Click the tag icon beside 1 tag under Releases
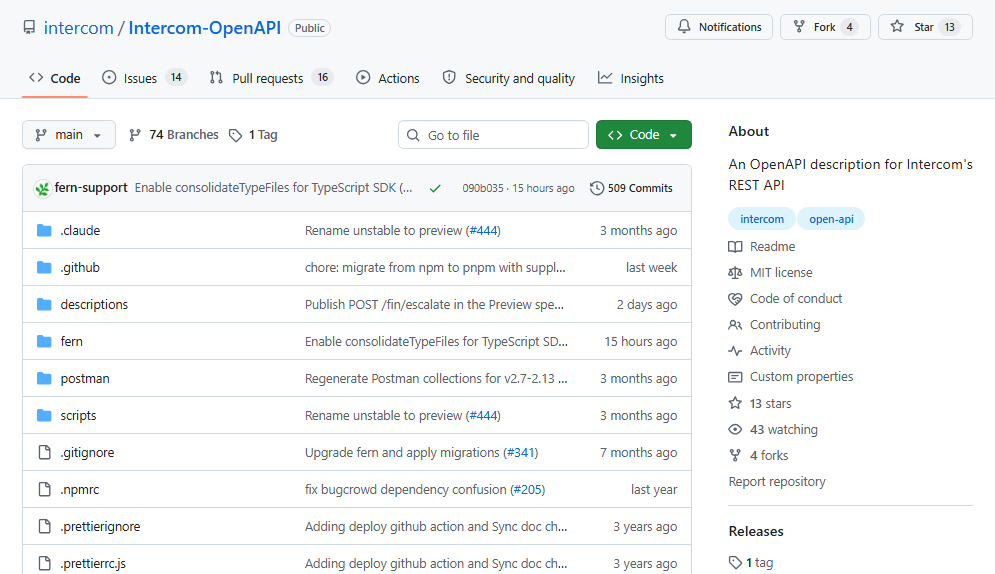The height and width of the screenshot is (574, 995). coord(735,563)
